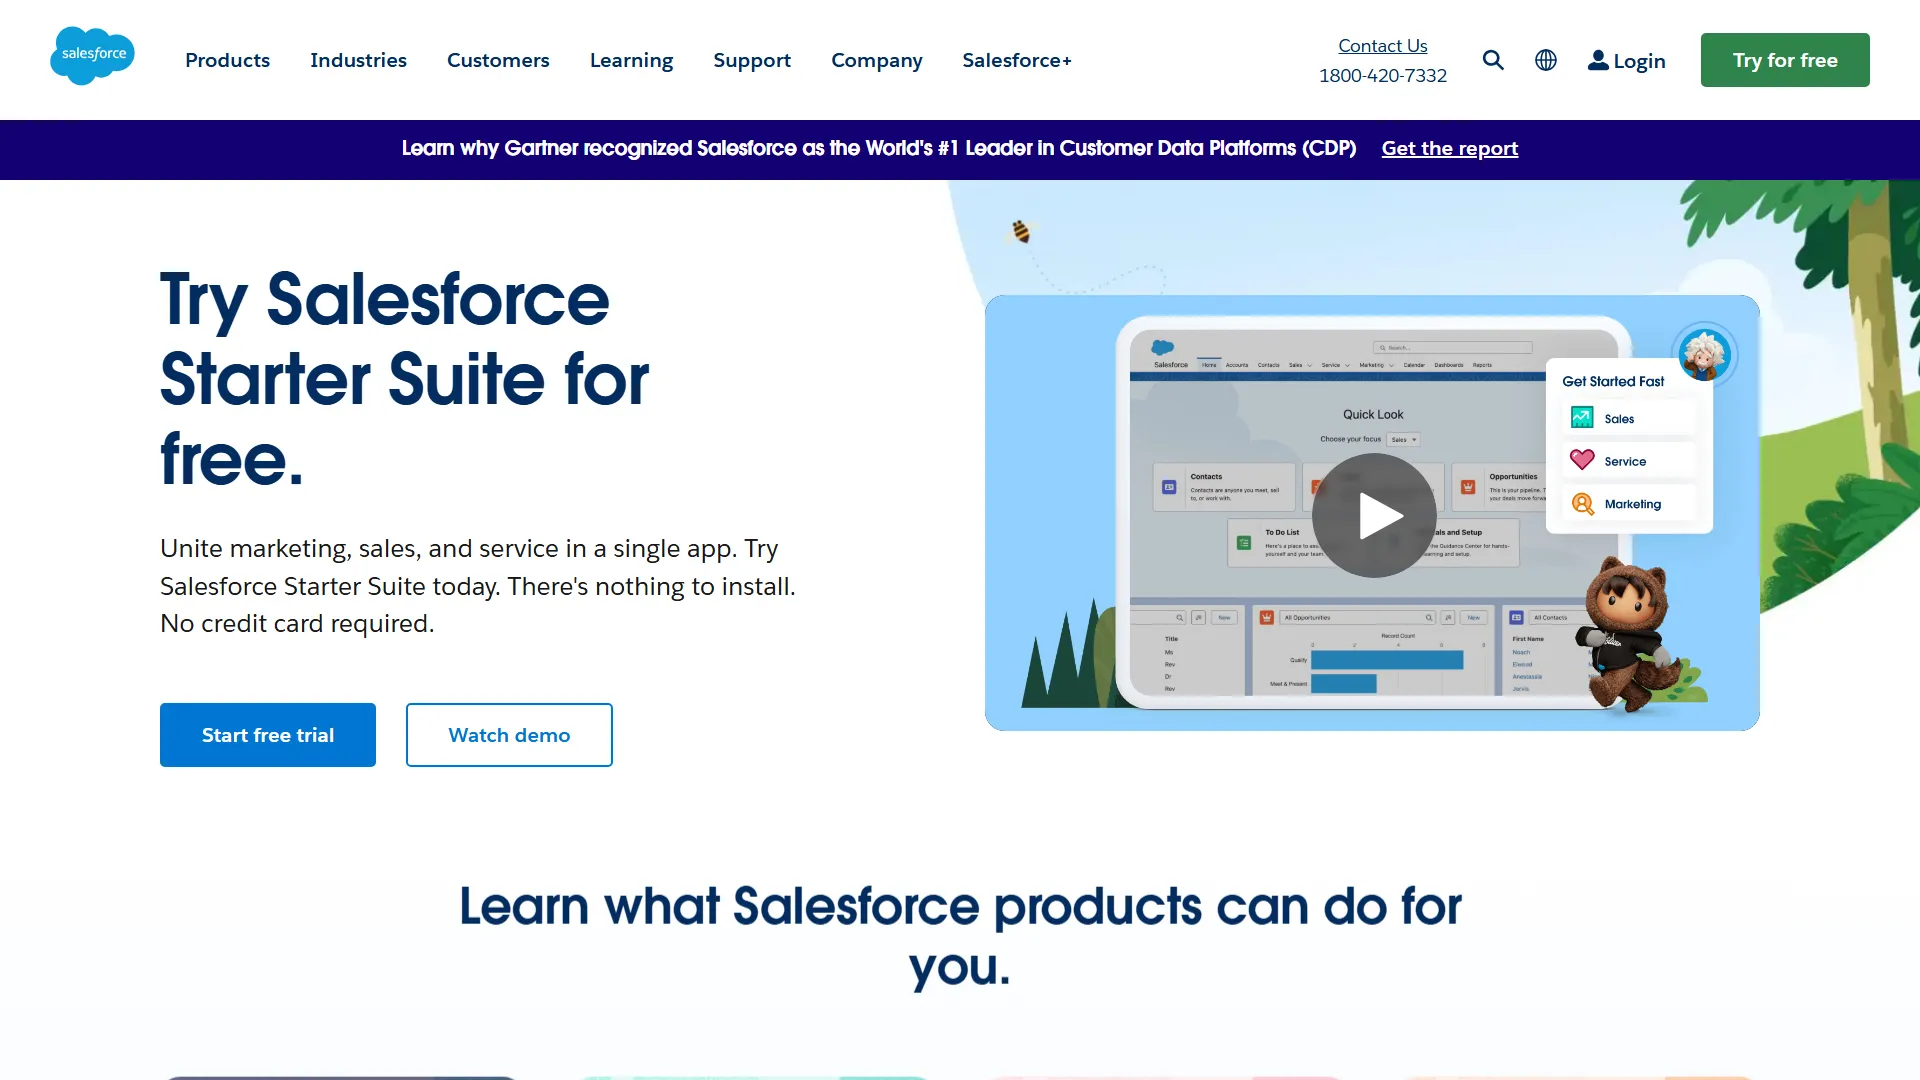The width and height of the screenshot is (1920, 1080).
Task: Open the Learning menu
Action: (631, 60)
